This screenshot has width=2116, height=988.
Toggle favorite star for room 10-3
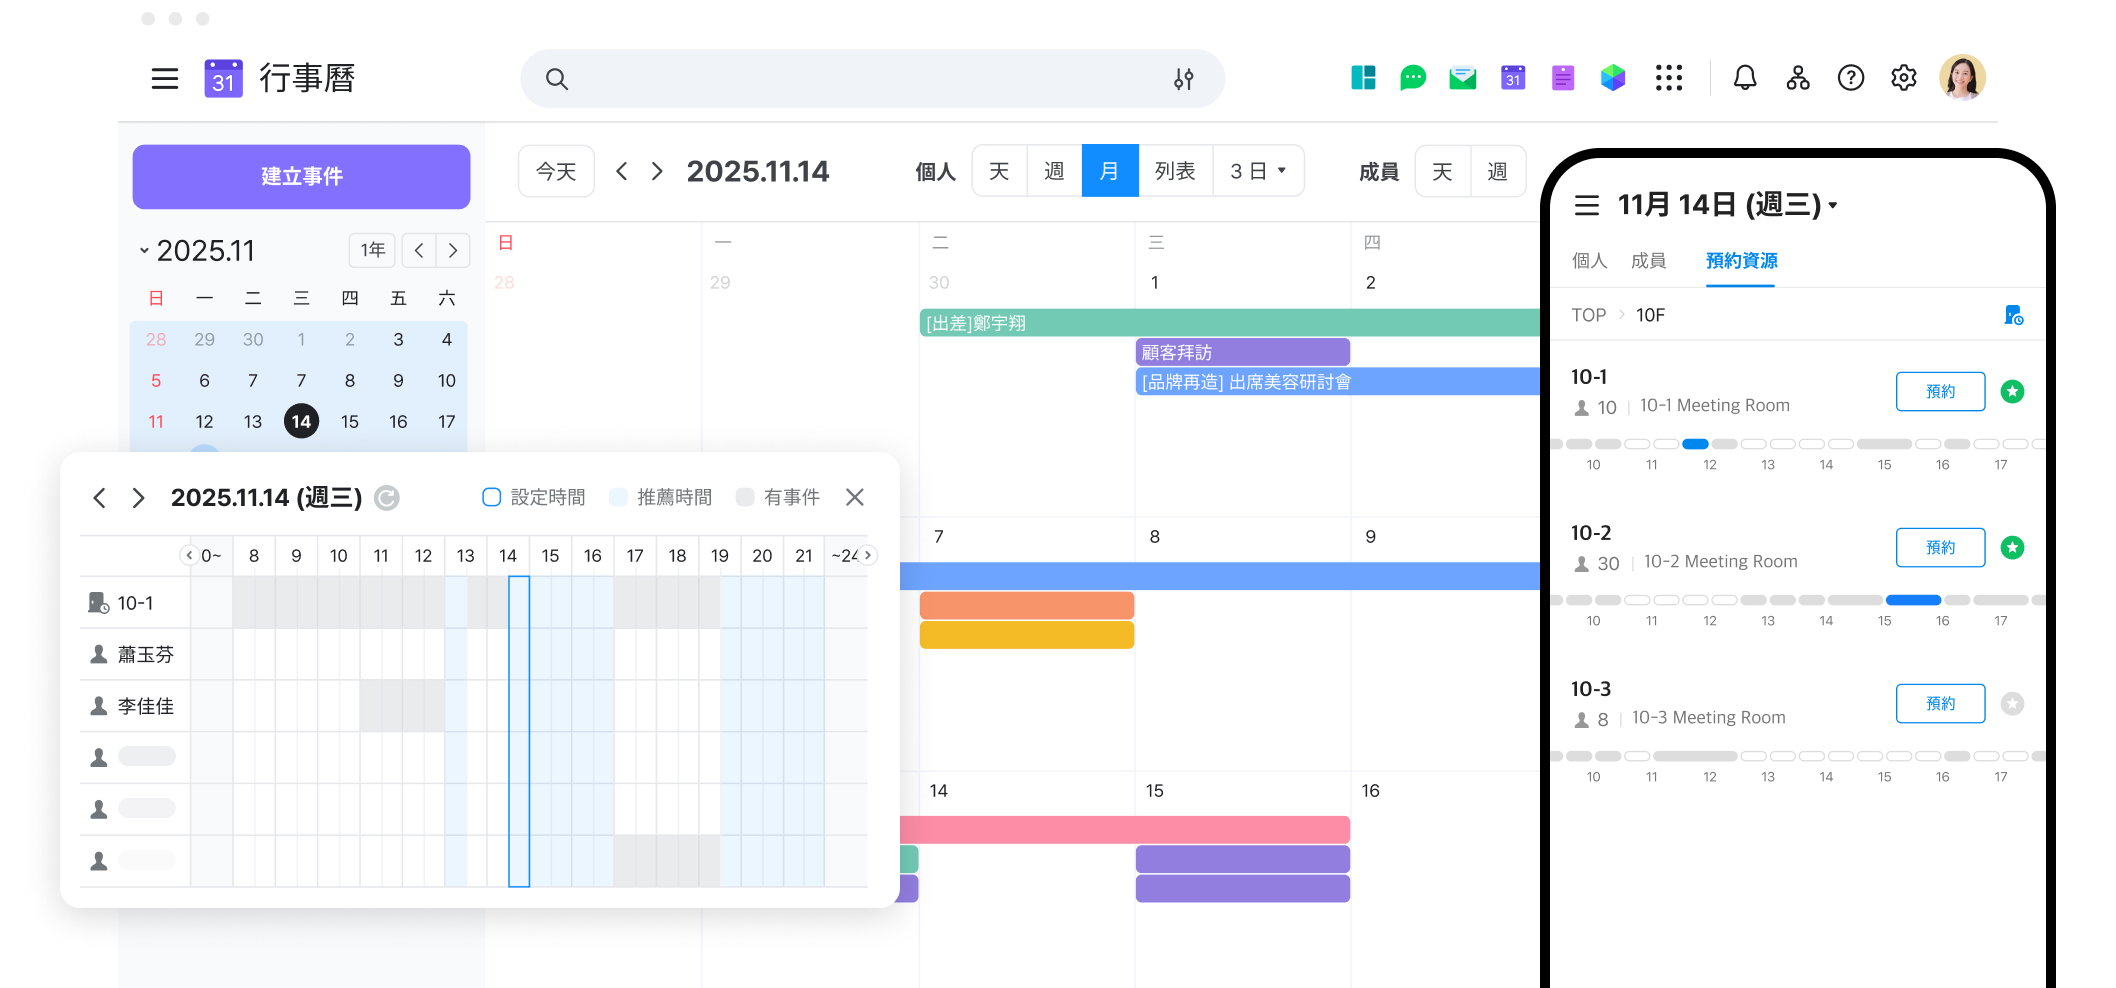click(x=2012, y=704)
